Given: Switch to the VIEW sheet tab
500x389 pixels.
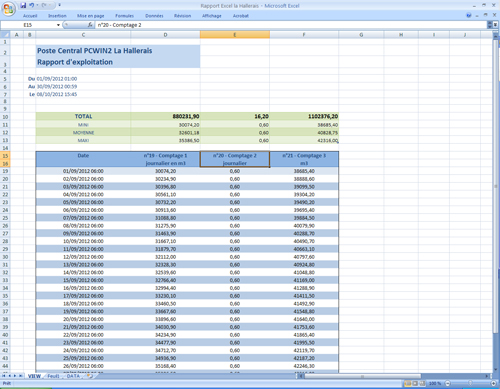Looking at the screenshot, I should [34, 376].
